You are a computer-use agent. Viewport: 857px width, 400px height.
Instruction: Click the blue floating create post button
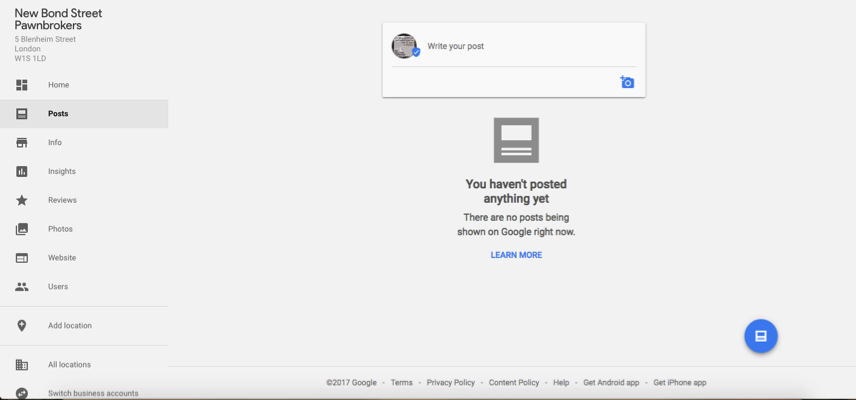pos(761,336)
